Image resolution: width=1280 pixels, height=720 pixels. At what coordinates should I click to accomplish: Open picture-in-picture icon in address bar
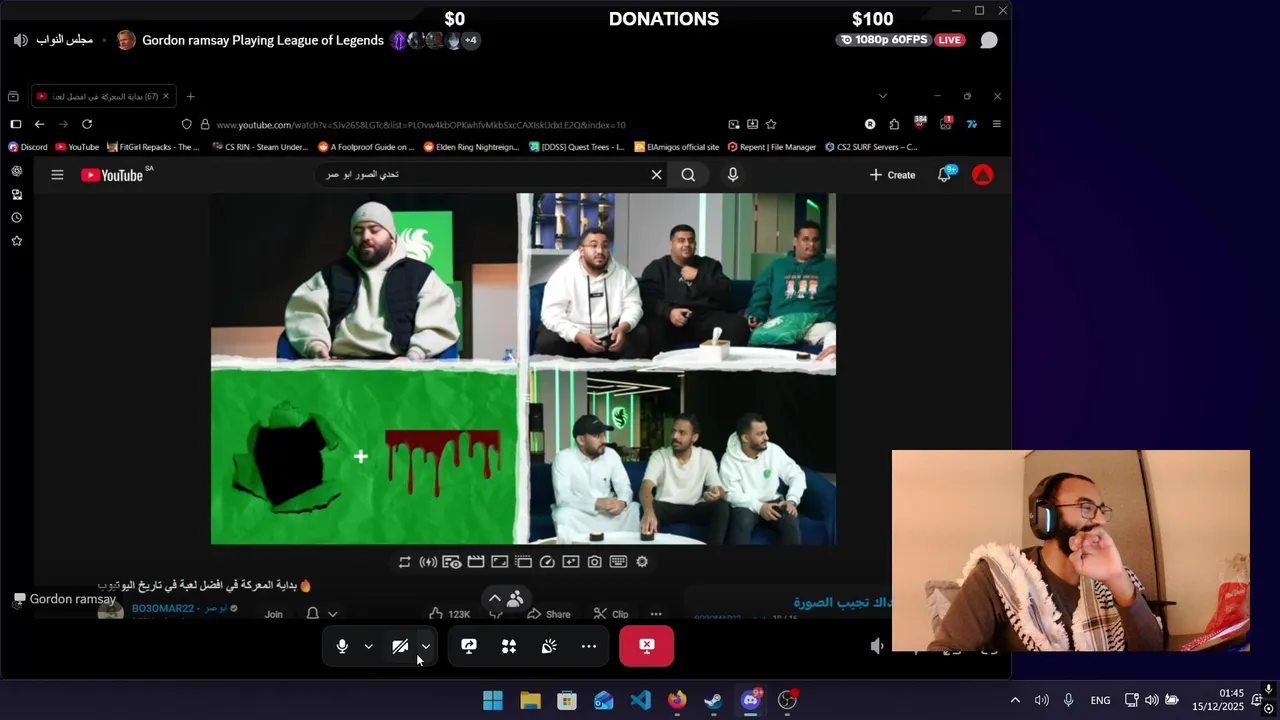(x=734, y=124)
